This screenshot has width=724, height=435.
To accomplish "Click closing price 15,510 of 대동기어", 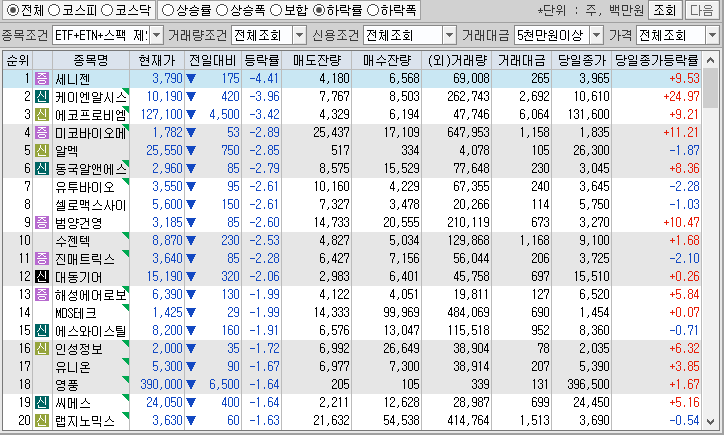I will pos(591,277).
